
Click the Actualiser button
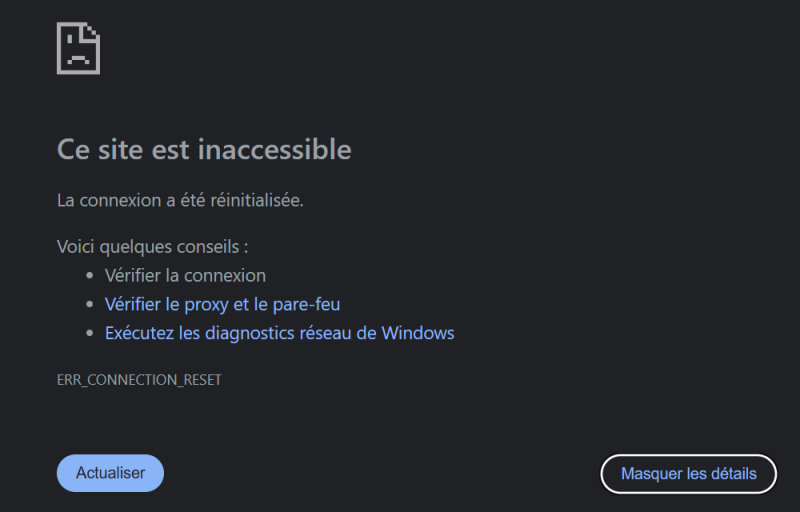click(x=110, y=473)
